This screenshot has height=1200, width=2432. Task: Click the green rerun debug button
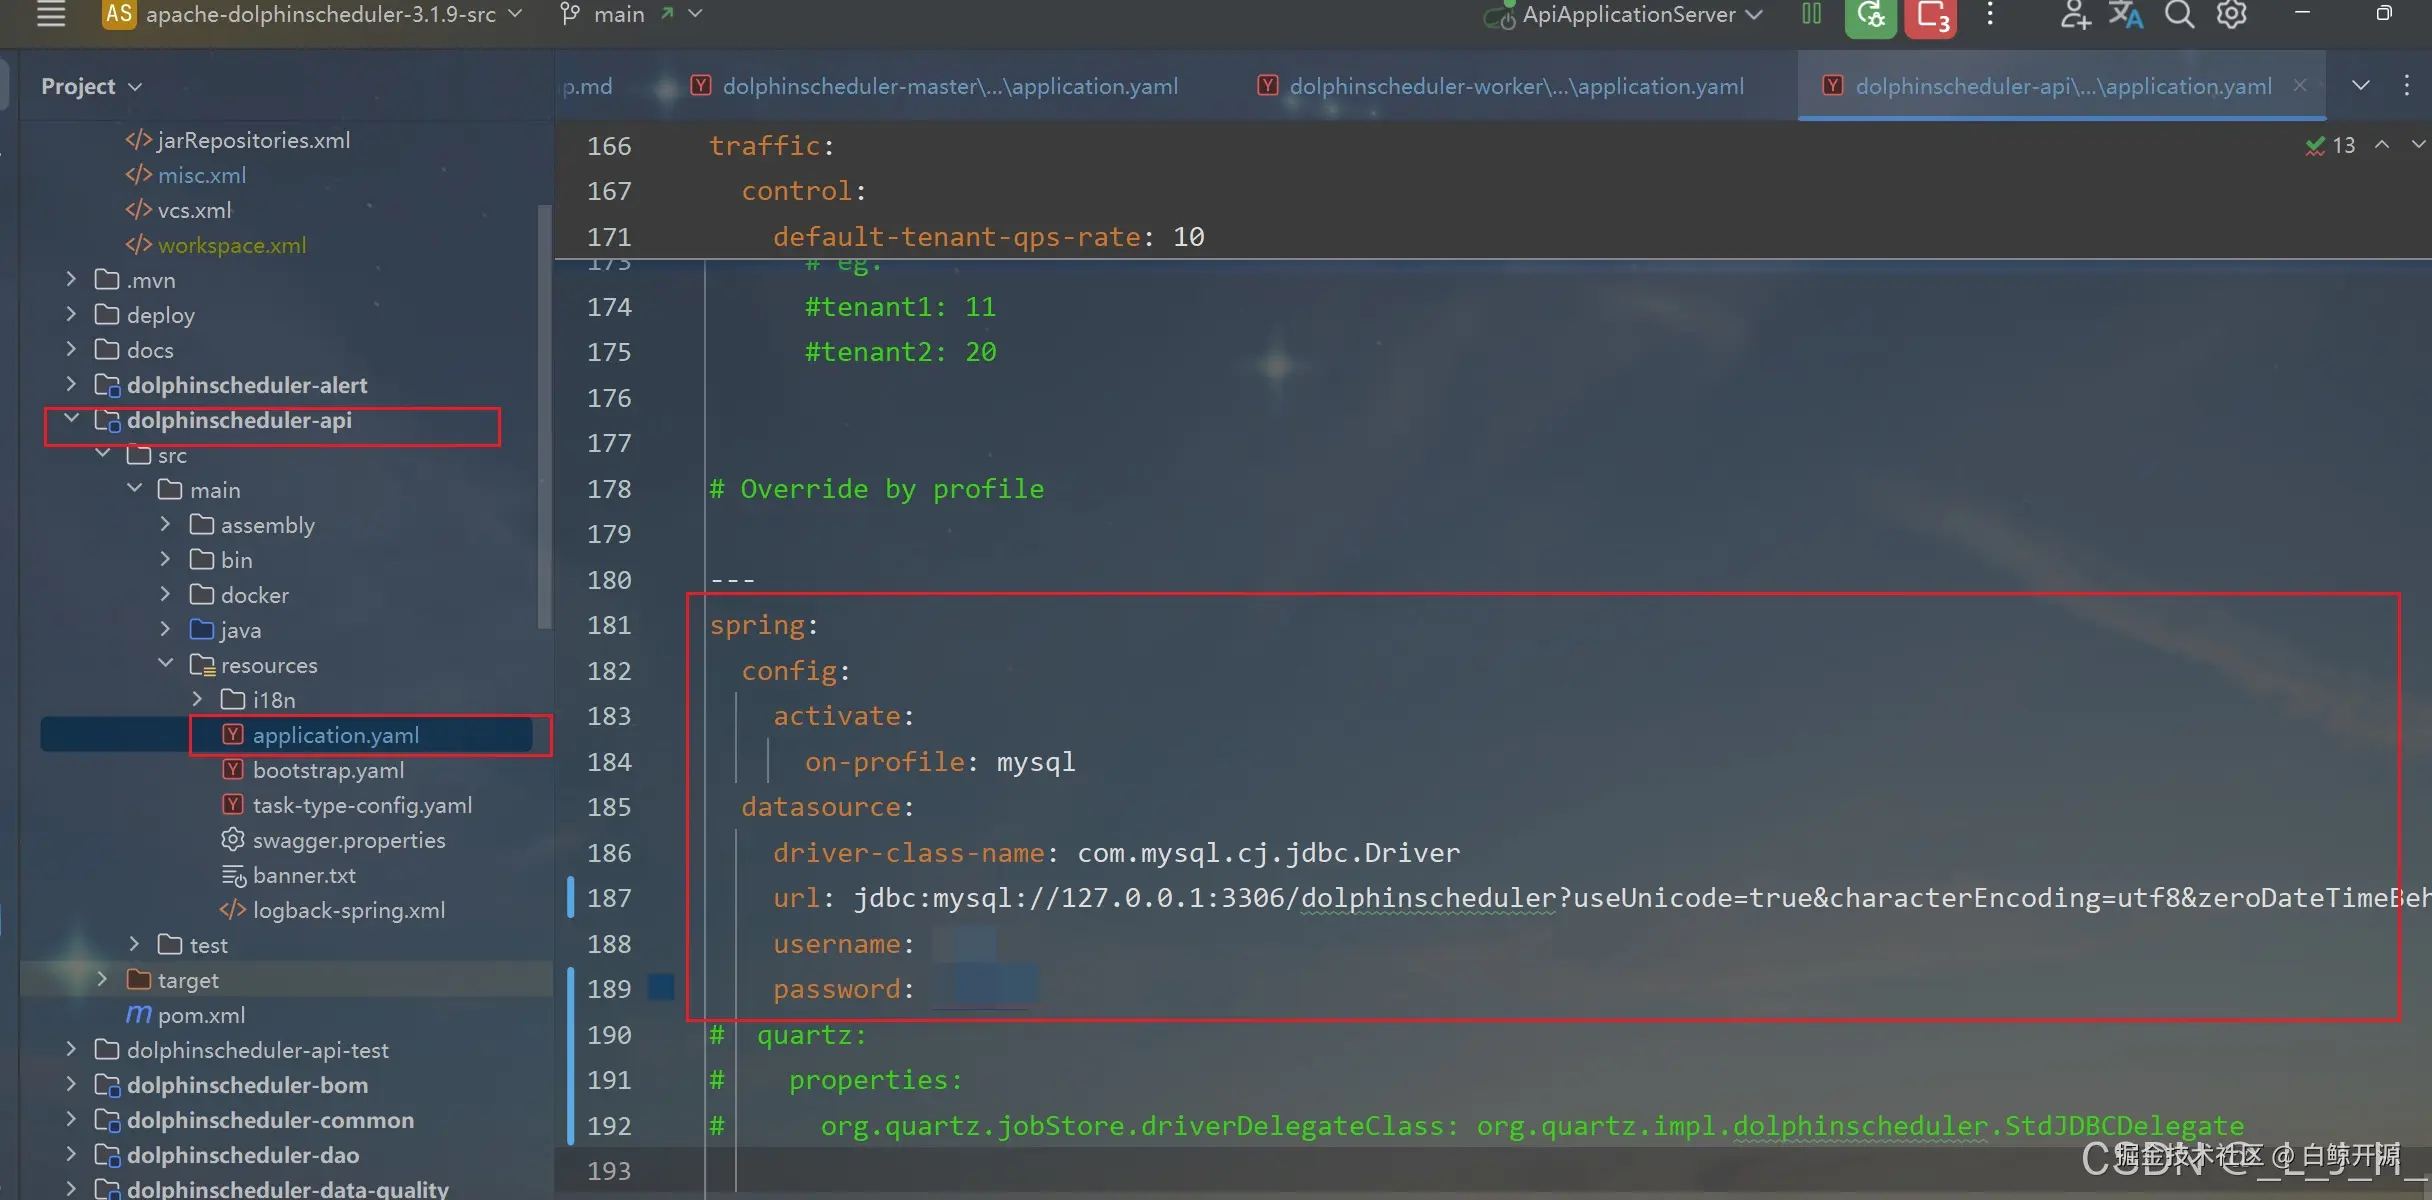[x=1870, y=16]
